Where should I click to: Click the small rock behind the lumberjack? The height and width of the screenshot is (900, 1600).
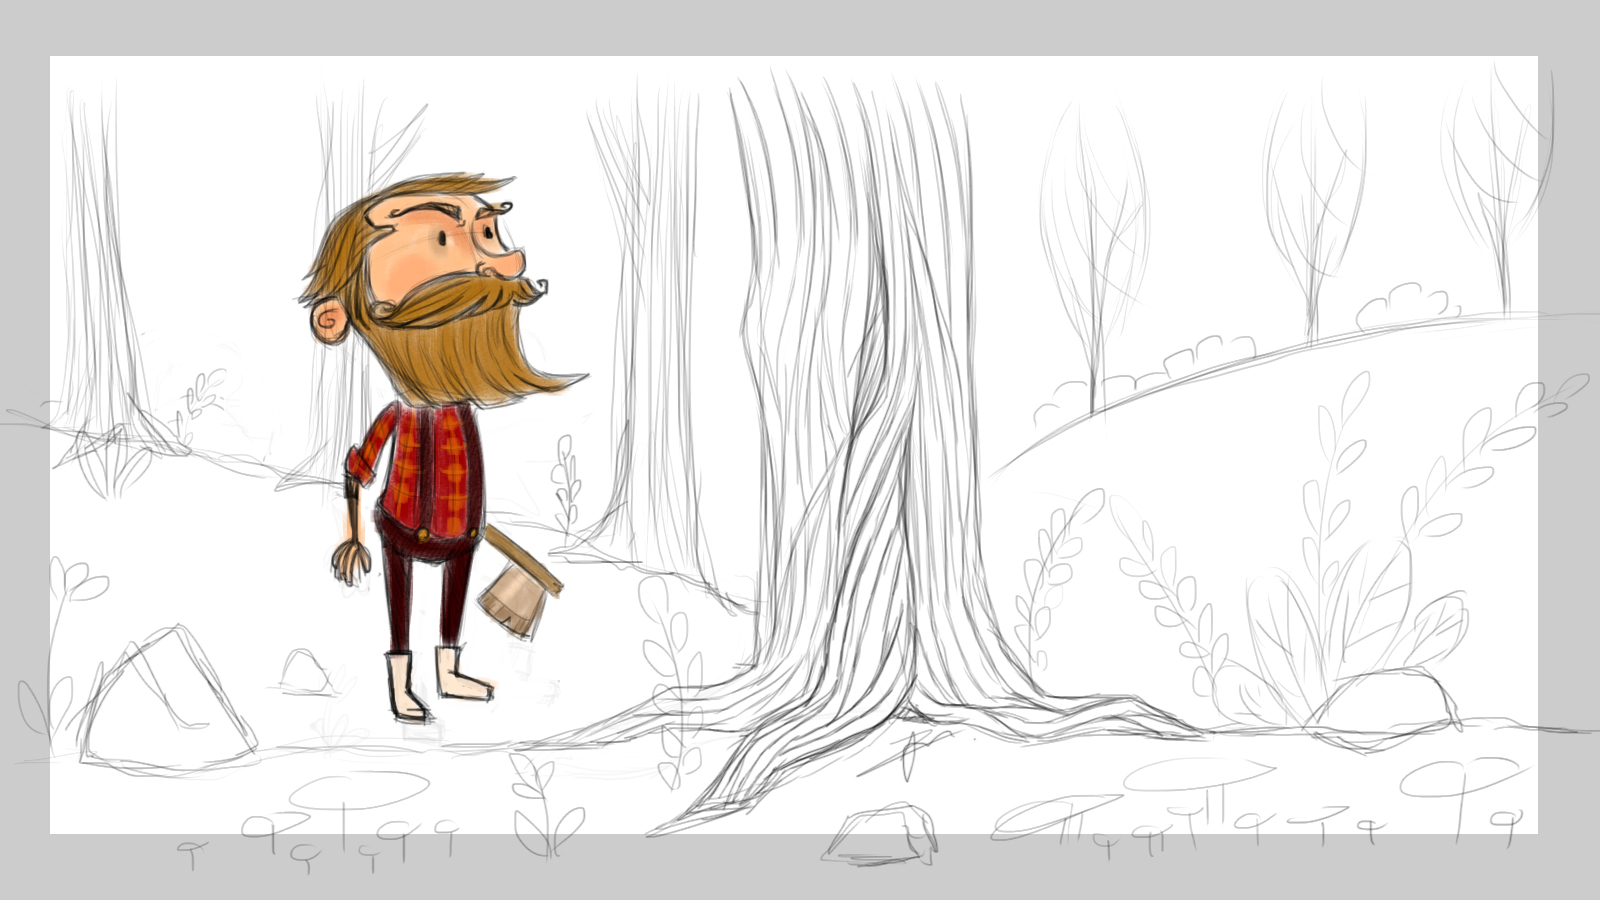pos(305,672)
